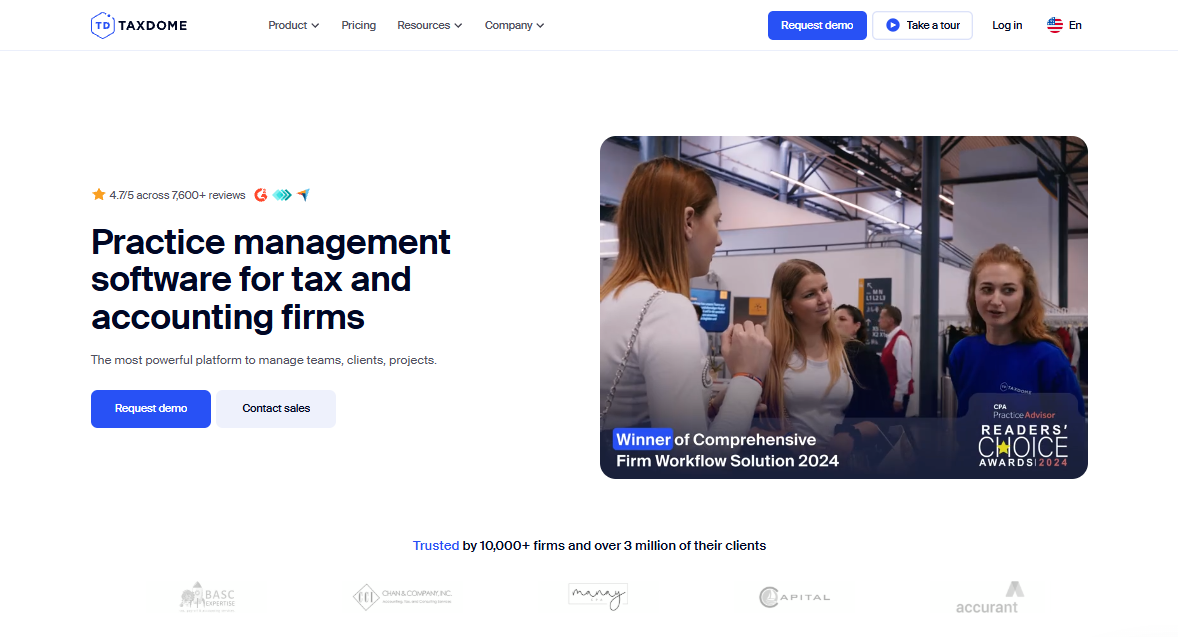This screenshot has width=1178, height=637.
Task: Click the Readers' Choice Awards 2024 badge
Action: coord(1022,435)
